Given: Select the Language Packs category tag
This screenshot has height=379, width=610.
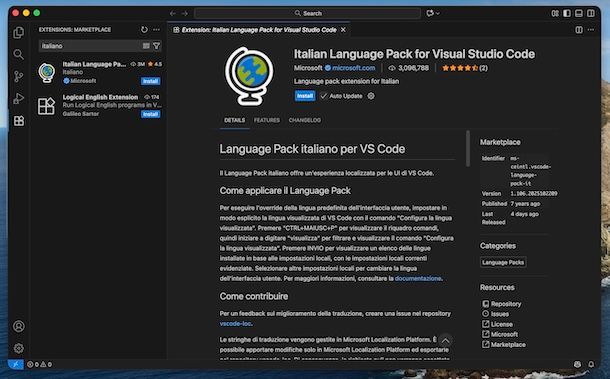Looking at the screenshot, I should 503,262.
